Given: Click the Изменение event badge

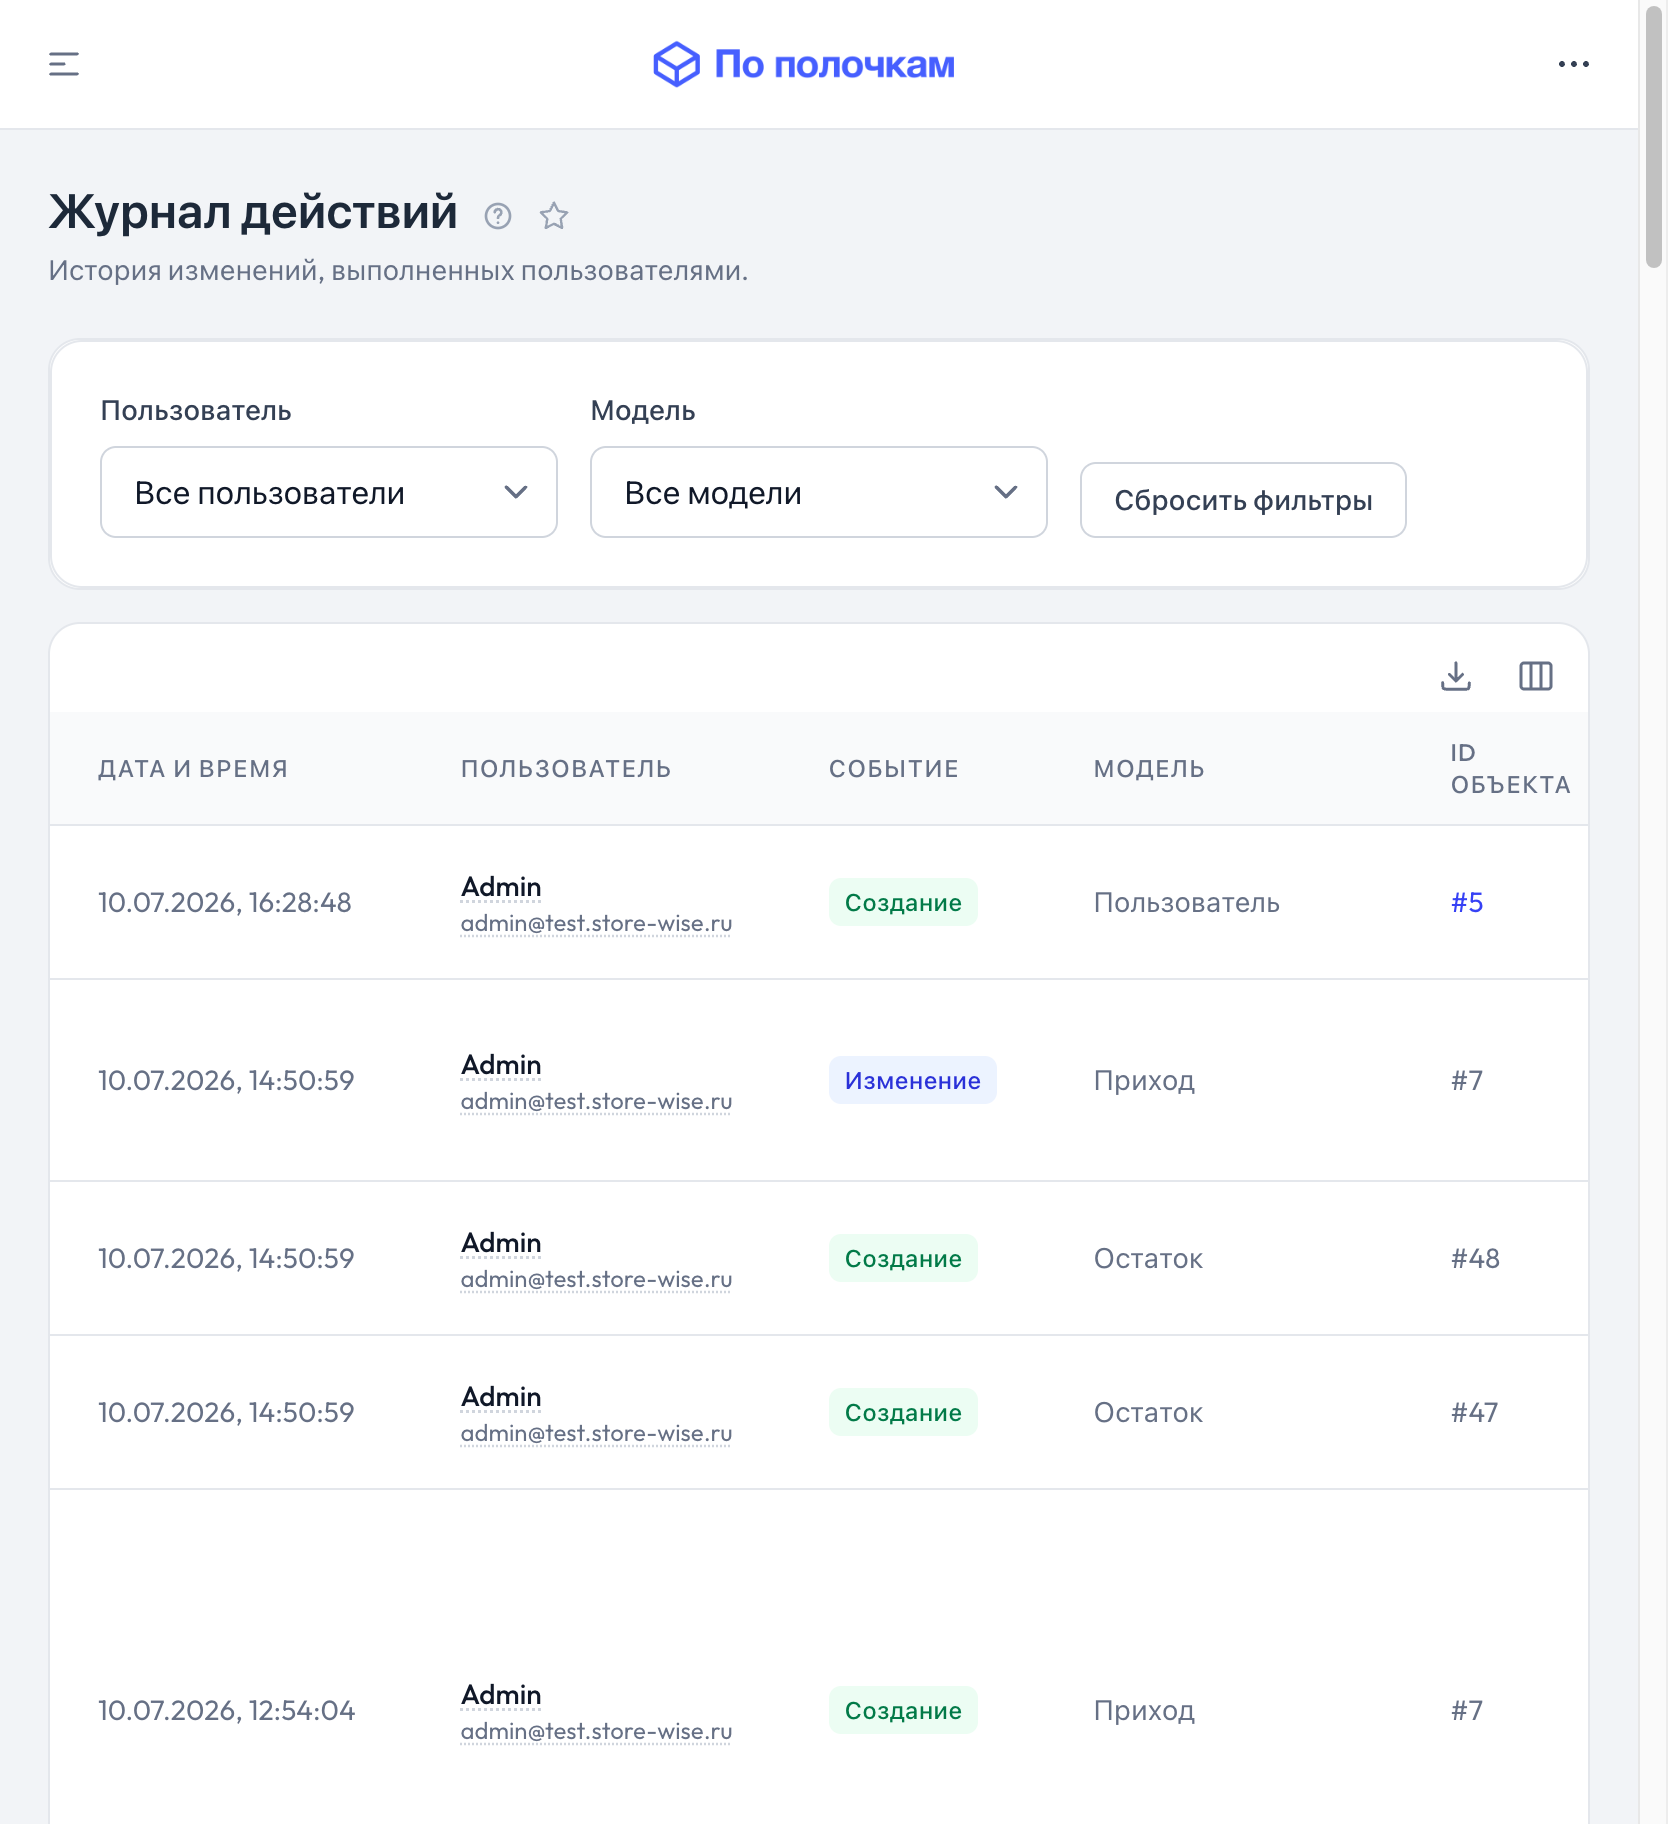Looking at the screenshot, I should (913, 1080).
